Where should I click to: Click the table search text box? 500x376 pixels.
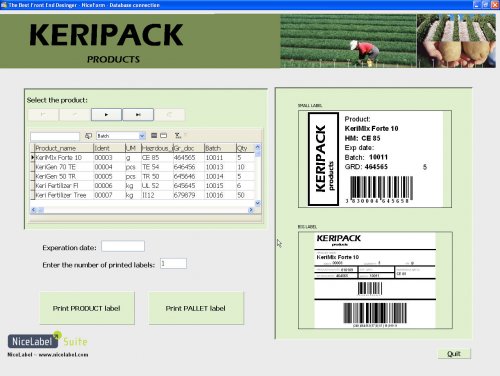click(x=55, y=136)
